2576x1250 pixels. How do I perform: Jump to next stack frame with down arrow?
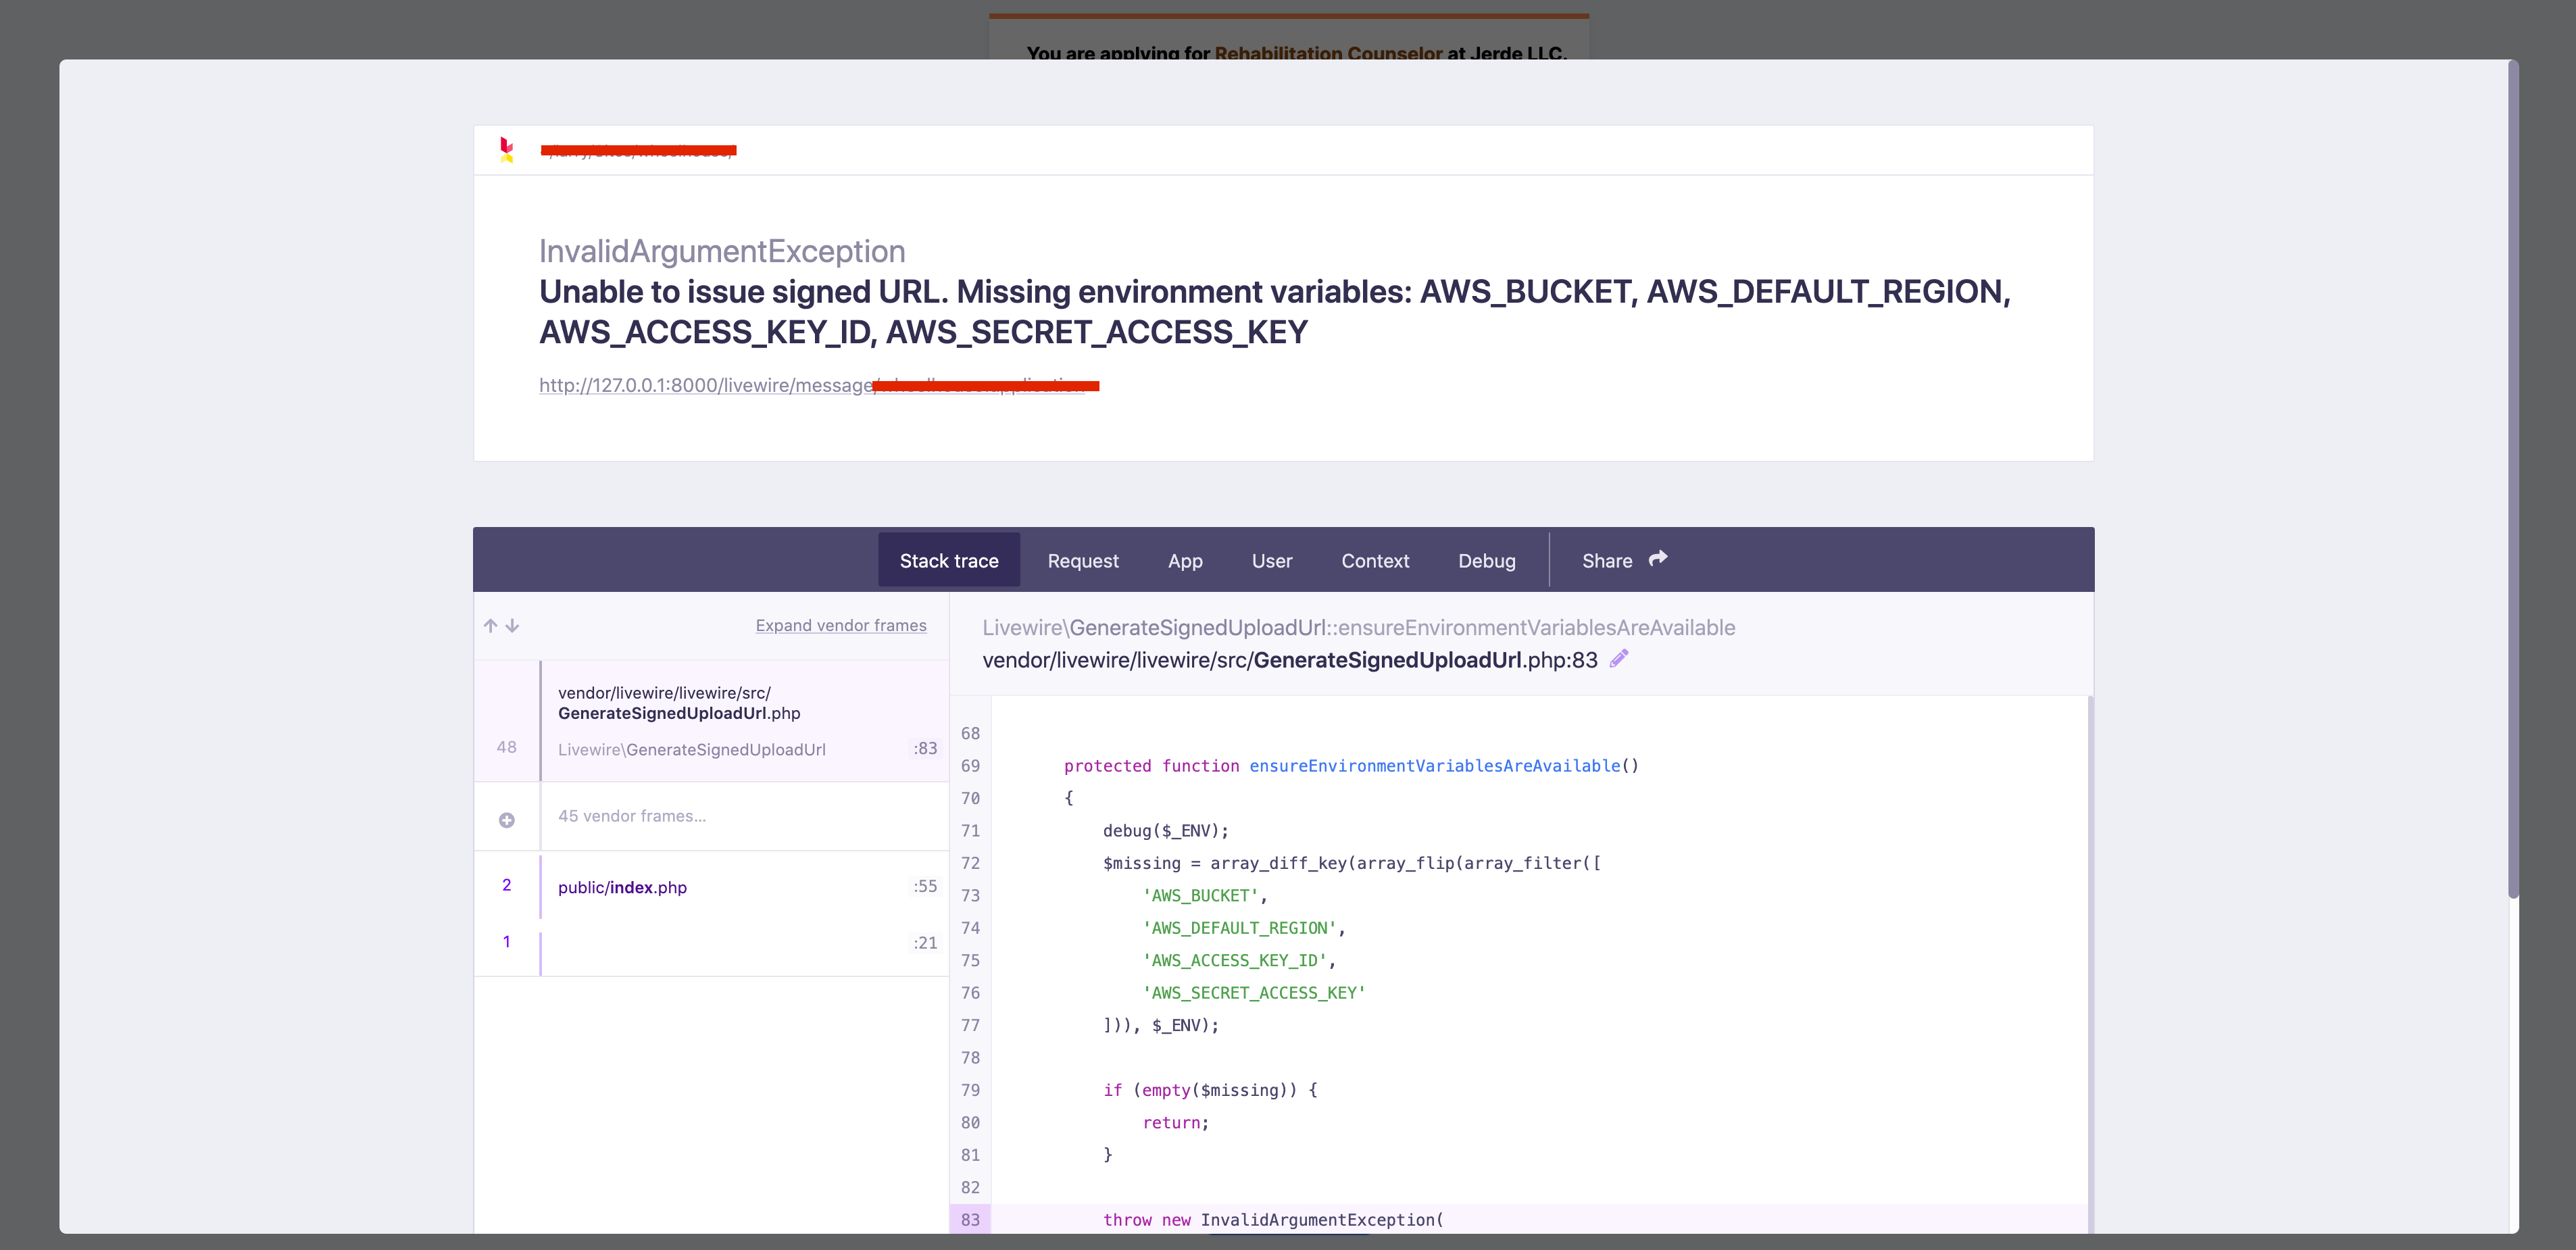point(512,625)
